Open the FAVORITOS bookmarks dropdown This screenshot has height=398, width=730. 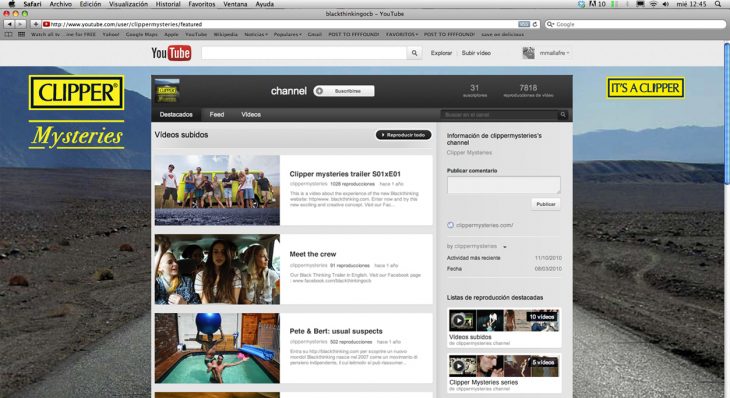pos(402,34)
